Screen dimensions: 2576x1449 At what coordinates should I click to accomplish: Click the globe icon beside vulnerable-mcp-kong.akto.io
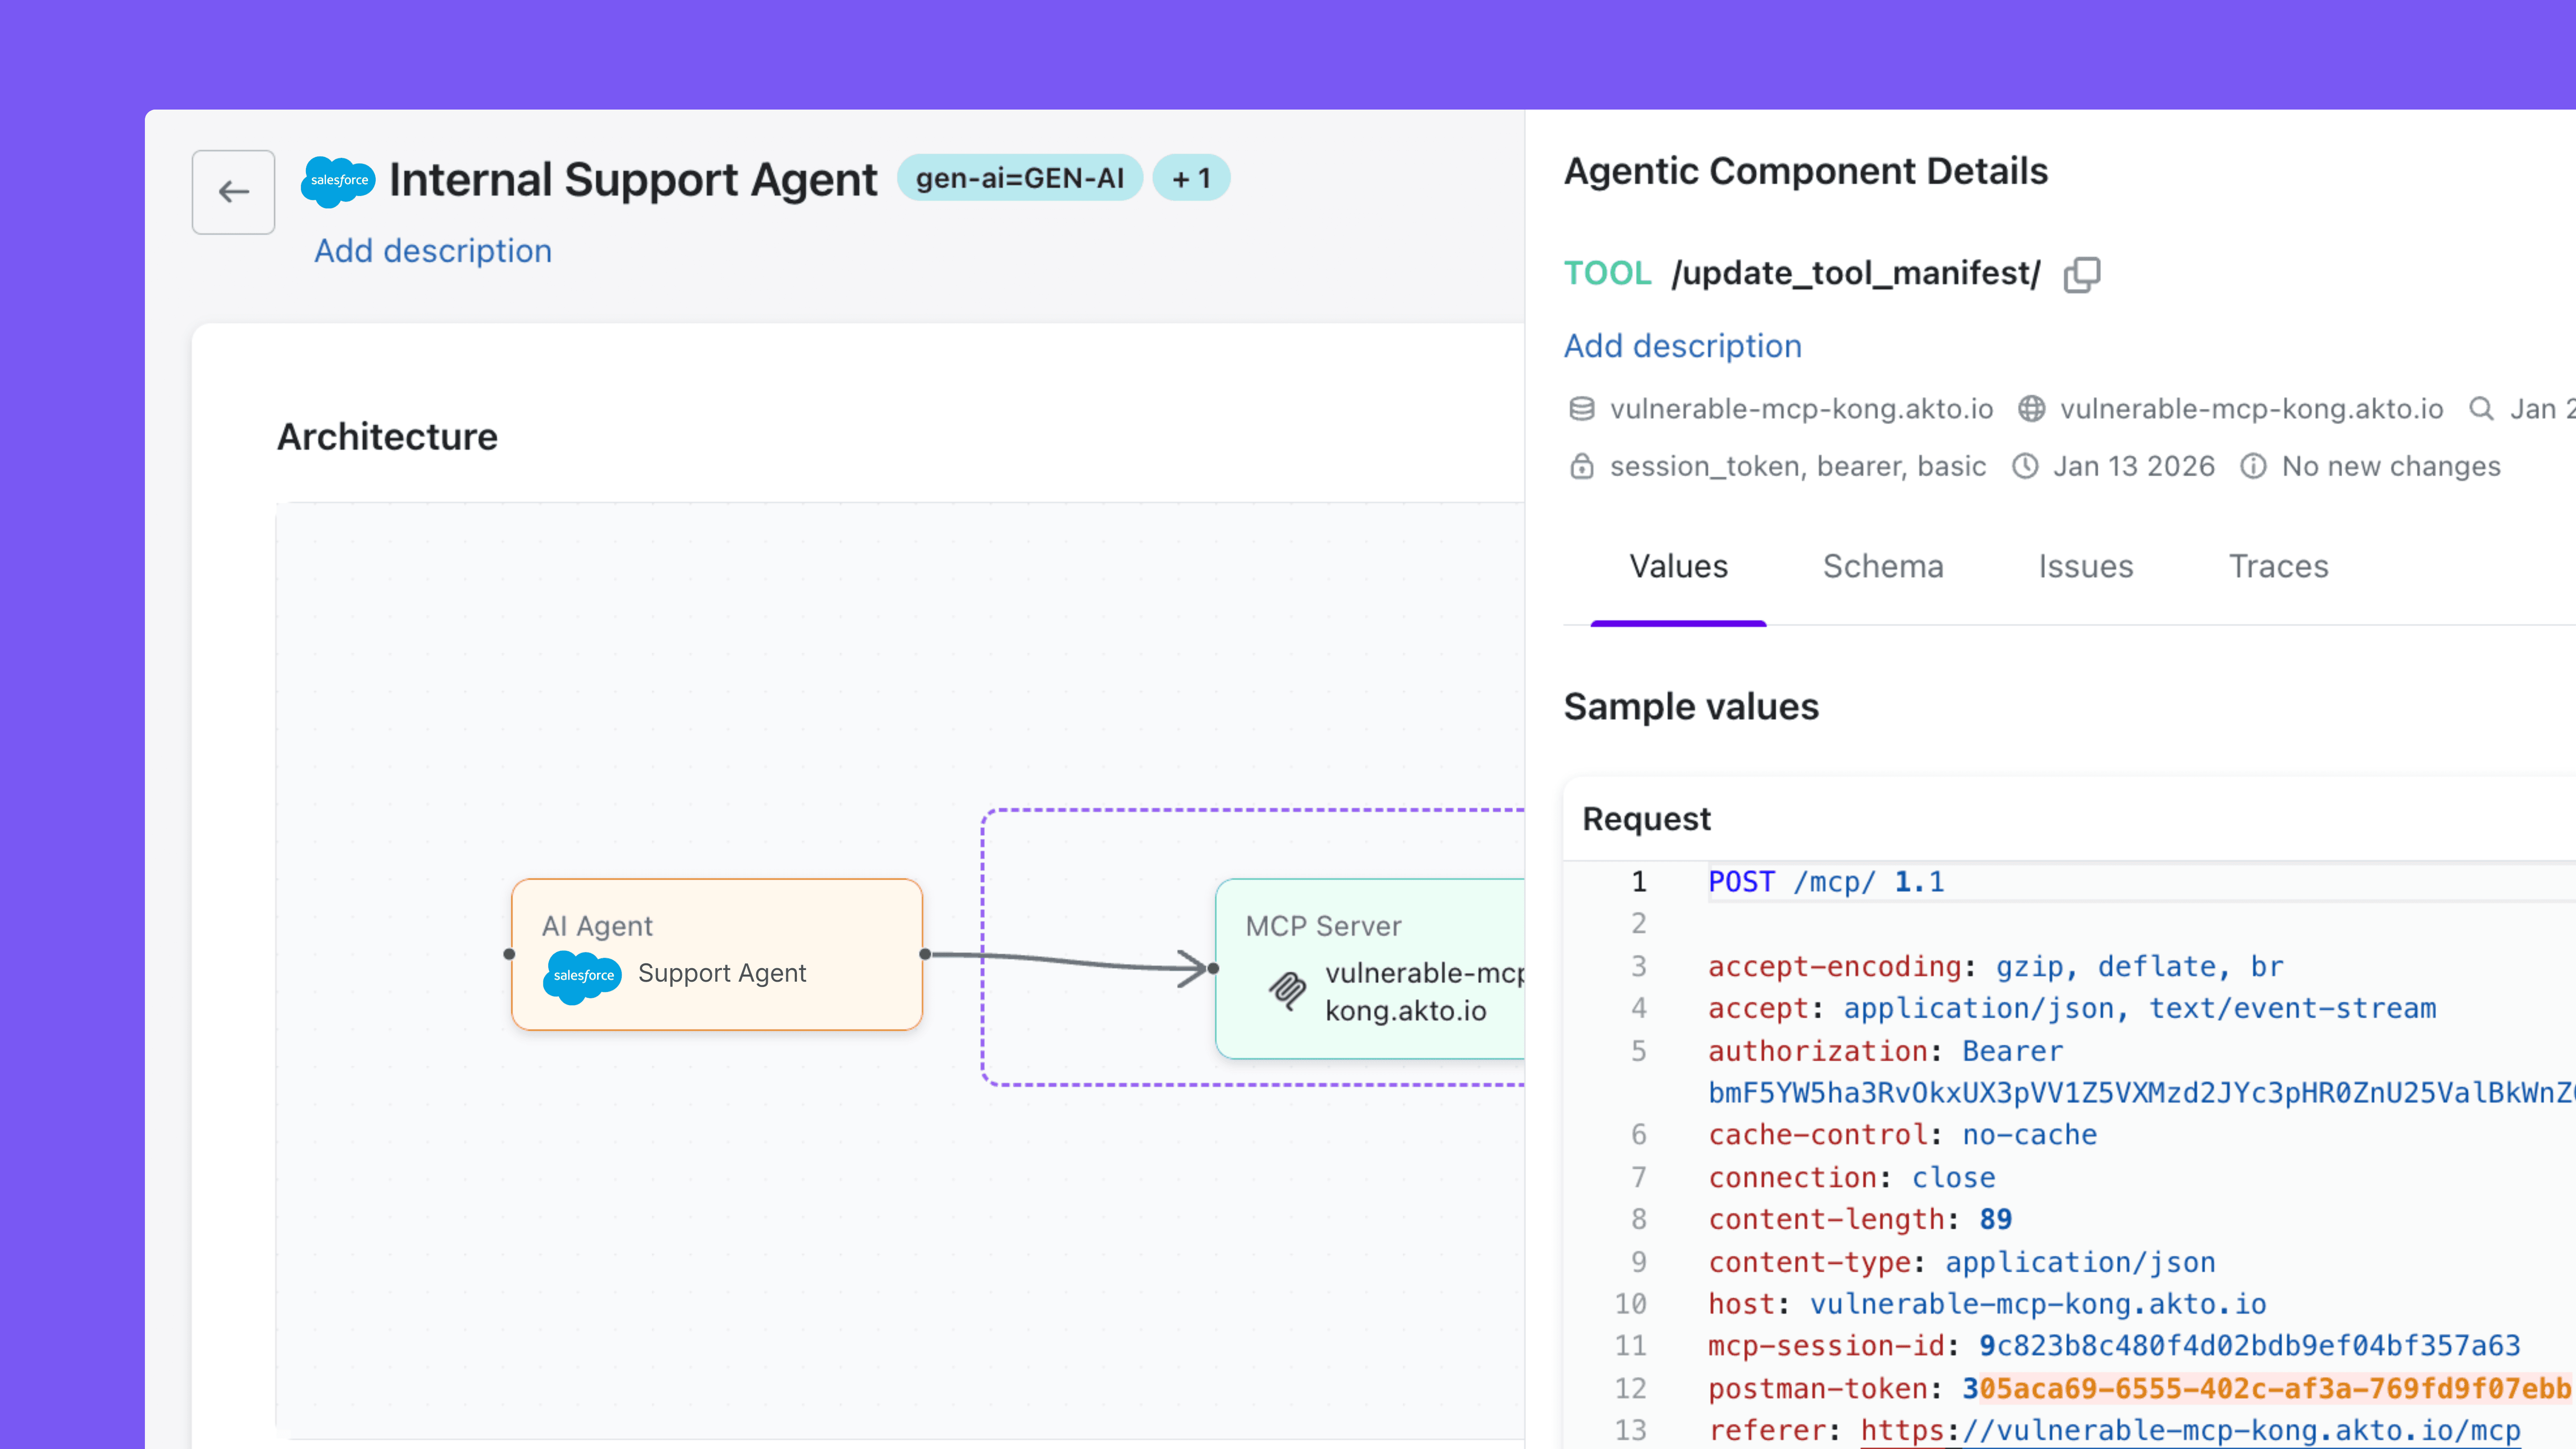pyautogui.click(x=2031, y=409)
